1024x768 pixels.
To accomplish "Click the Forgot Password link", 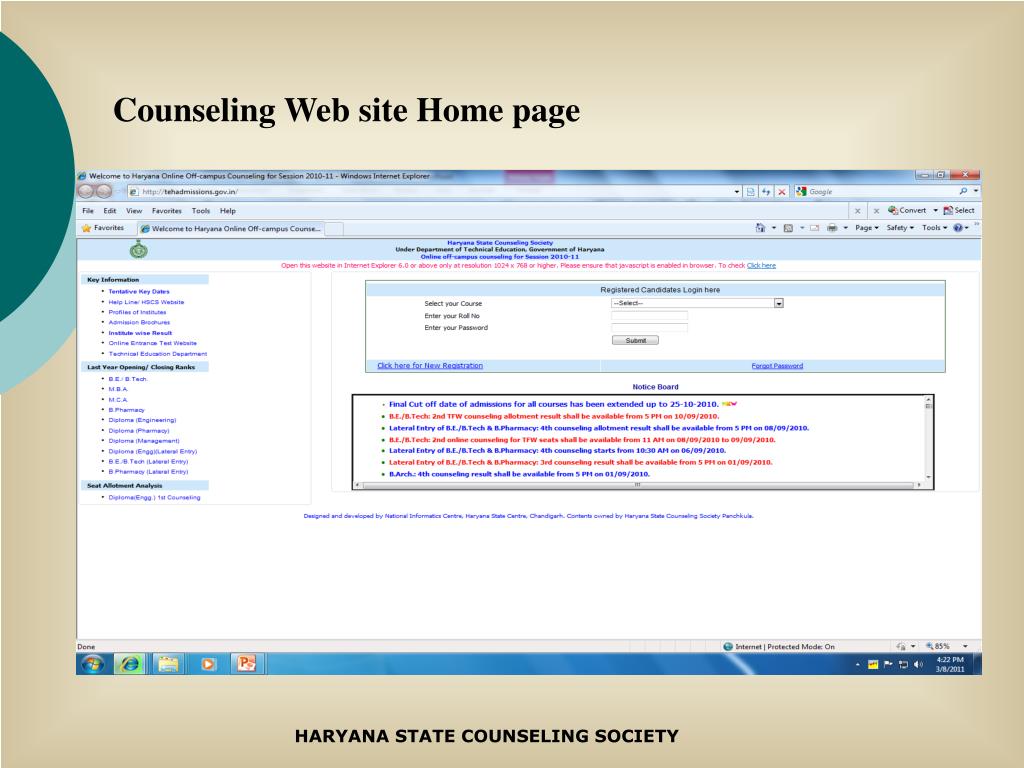I will click(x=777, y=366).
